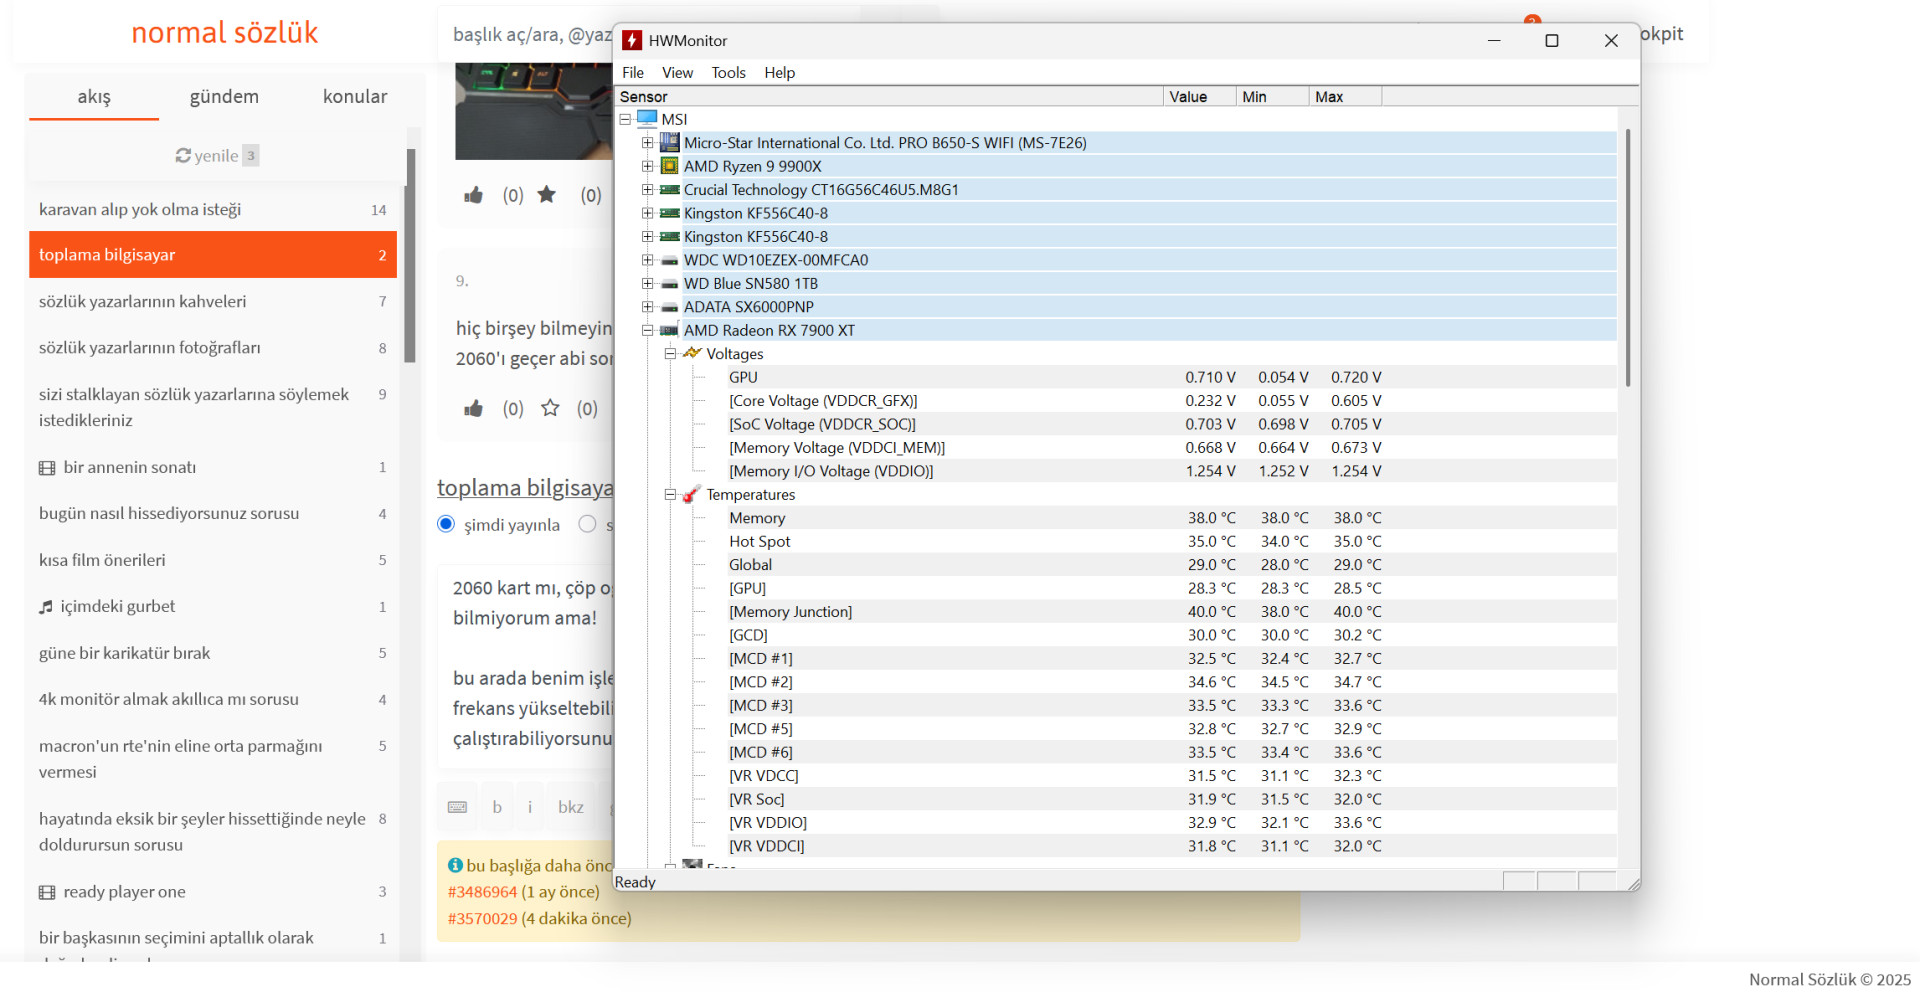This screenshot has height=992, width=1920.
Task: Click the AMD Ryzen 9 9900X processor icon
Action: coord(669,166)
